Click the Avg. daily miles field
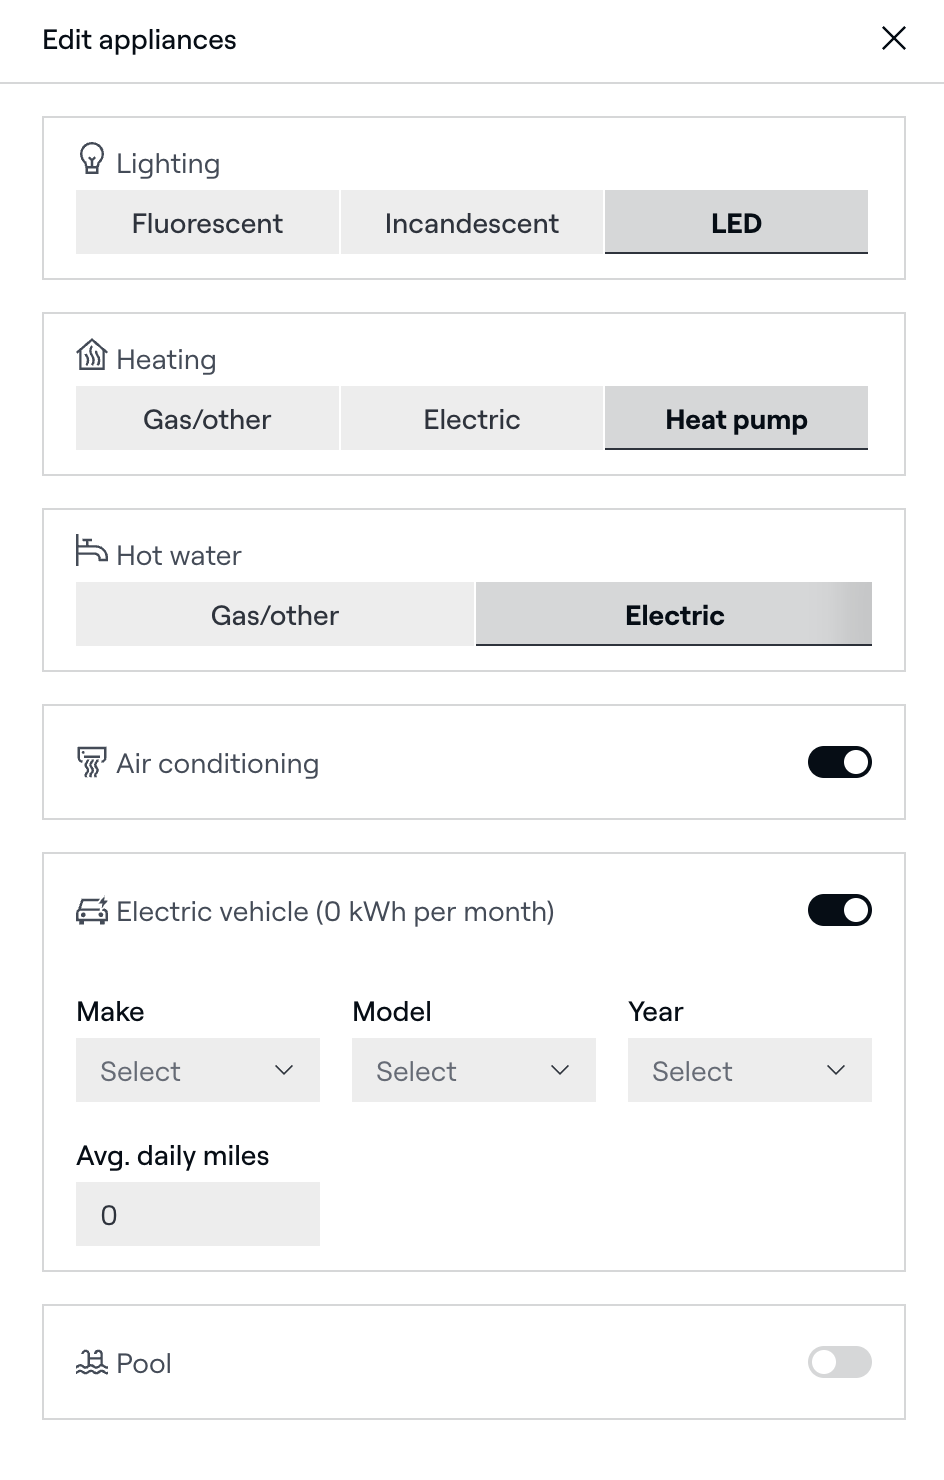This screenshot has width=944, height=1480. pos(198,1214)
